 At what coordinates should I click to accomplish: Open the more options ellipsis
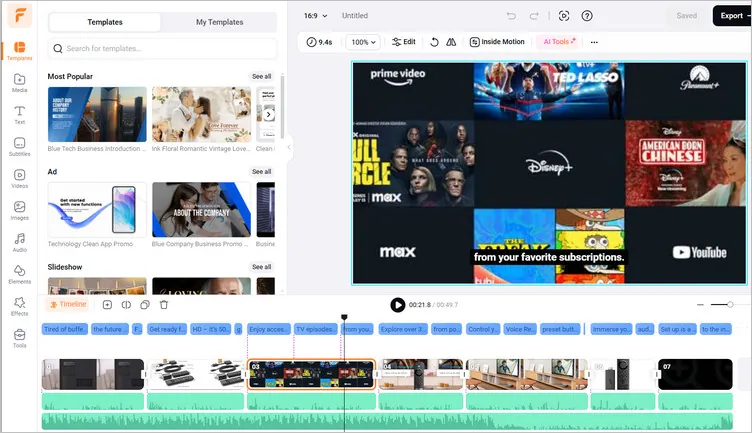tap(594, 42)
